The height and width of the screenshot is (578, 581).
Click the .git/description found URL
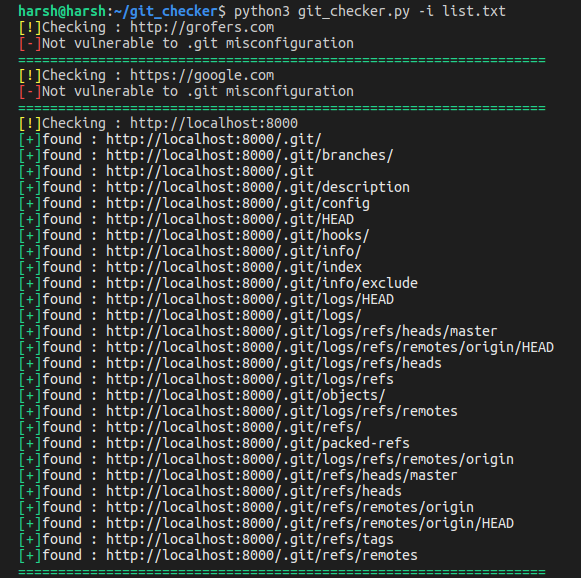pos(258,187)
